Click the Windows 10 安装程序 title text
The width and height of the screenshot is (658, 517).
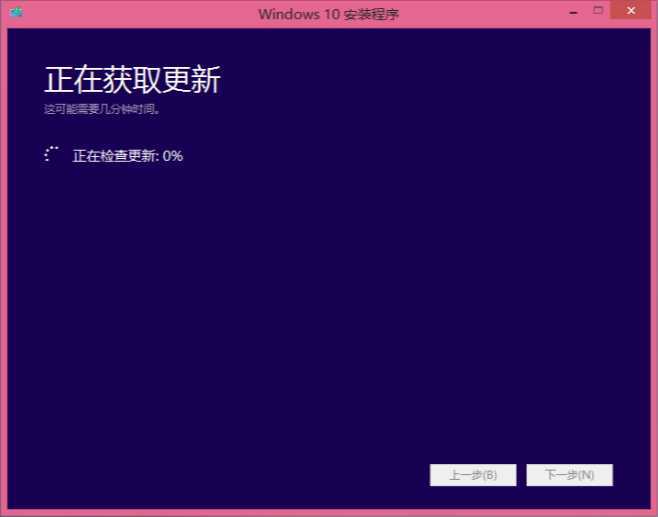pos(329,14)
